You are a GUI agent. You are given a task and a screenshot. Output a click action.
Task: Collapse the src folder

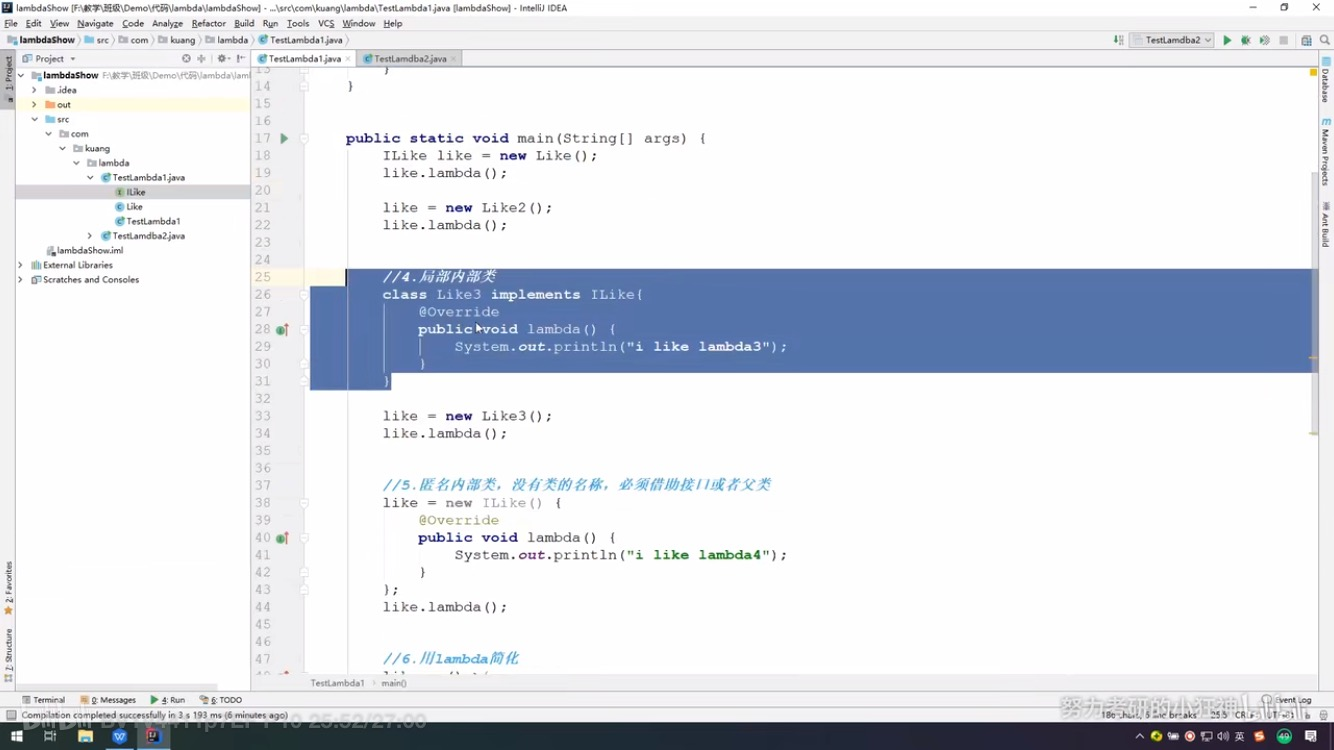pos(34,119)
